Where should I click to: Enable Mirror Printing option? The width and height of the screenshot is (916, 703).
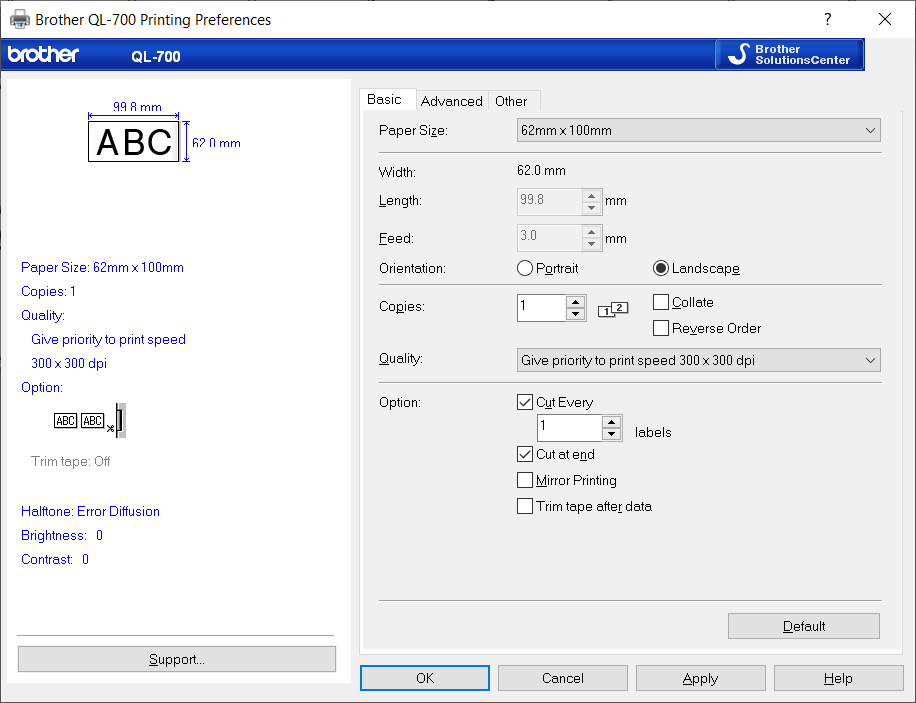525,480
